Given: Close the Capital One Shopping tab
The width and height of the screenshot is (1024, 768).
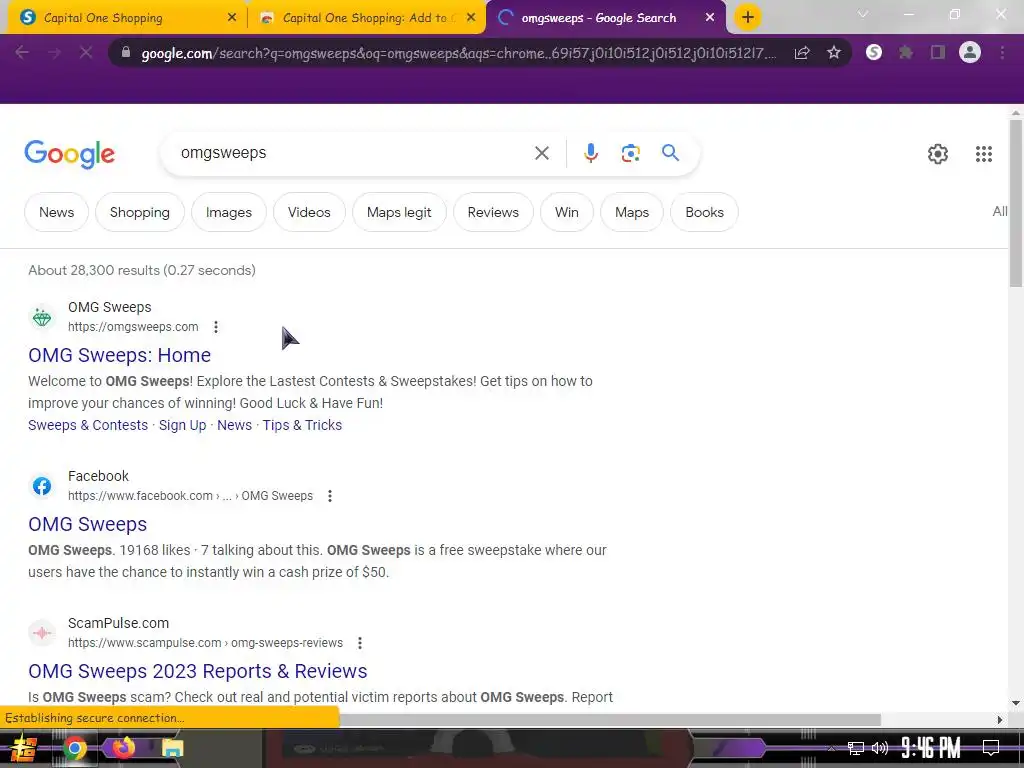Looking at the screenshot, I should [x=232, y=18].
